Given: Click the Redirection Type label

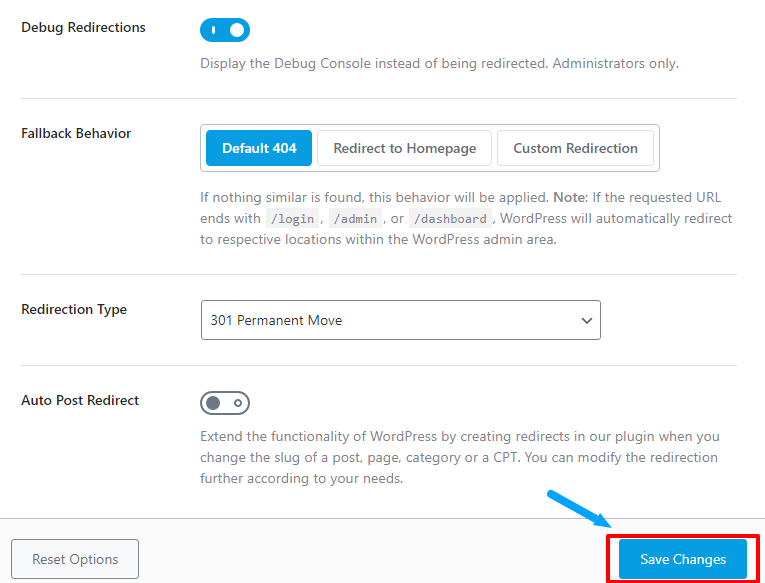Looking at the screenshot, I should [74, 310].
